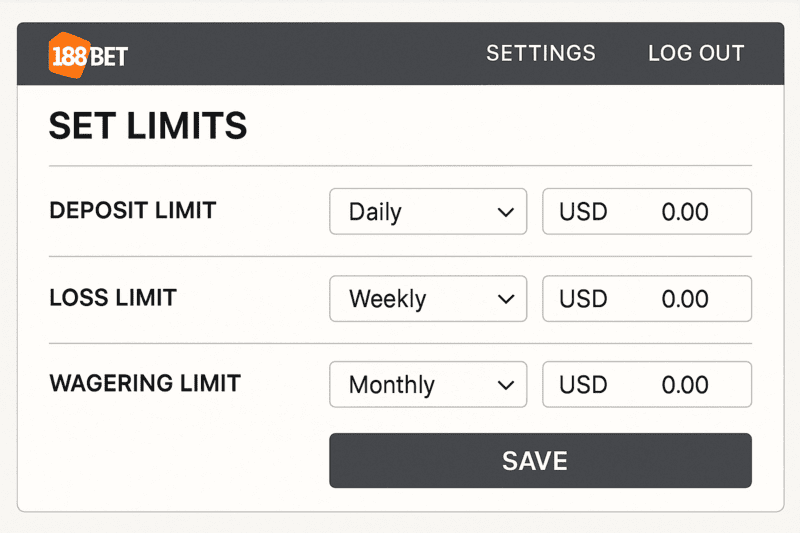Image resolution: width=800 pixels, height=533 pixels.
Task: Click the SET LIMITS heading
Action: (x=148, y=125)
